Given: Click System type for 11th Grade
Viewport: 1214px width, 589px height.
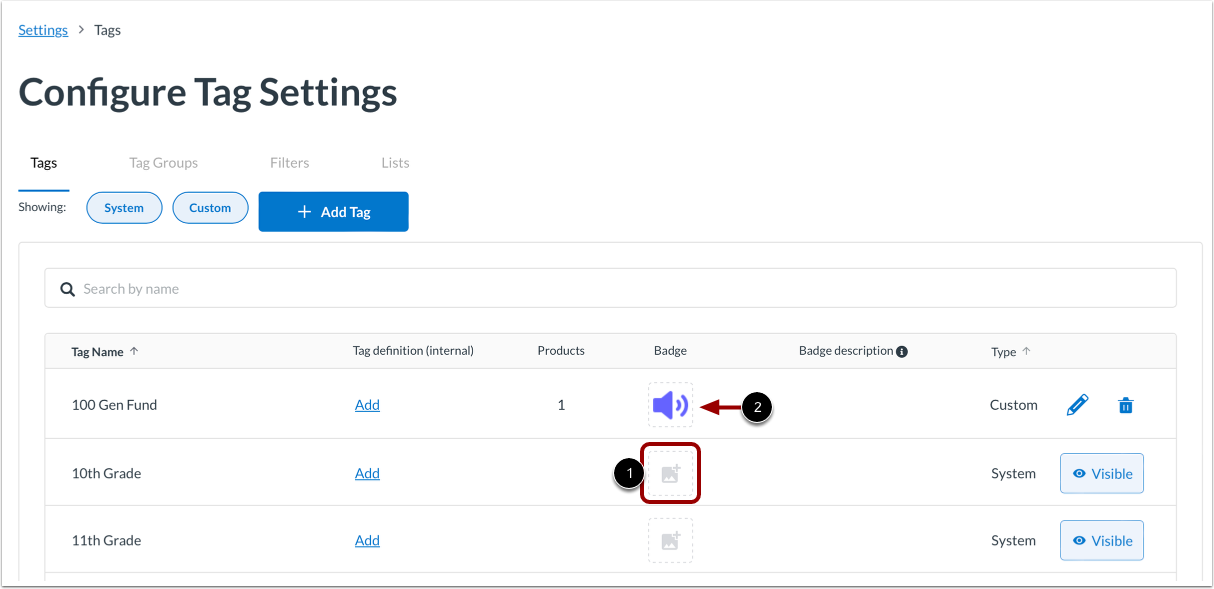Looking at the screenshot, I should point(1014,540).
